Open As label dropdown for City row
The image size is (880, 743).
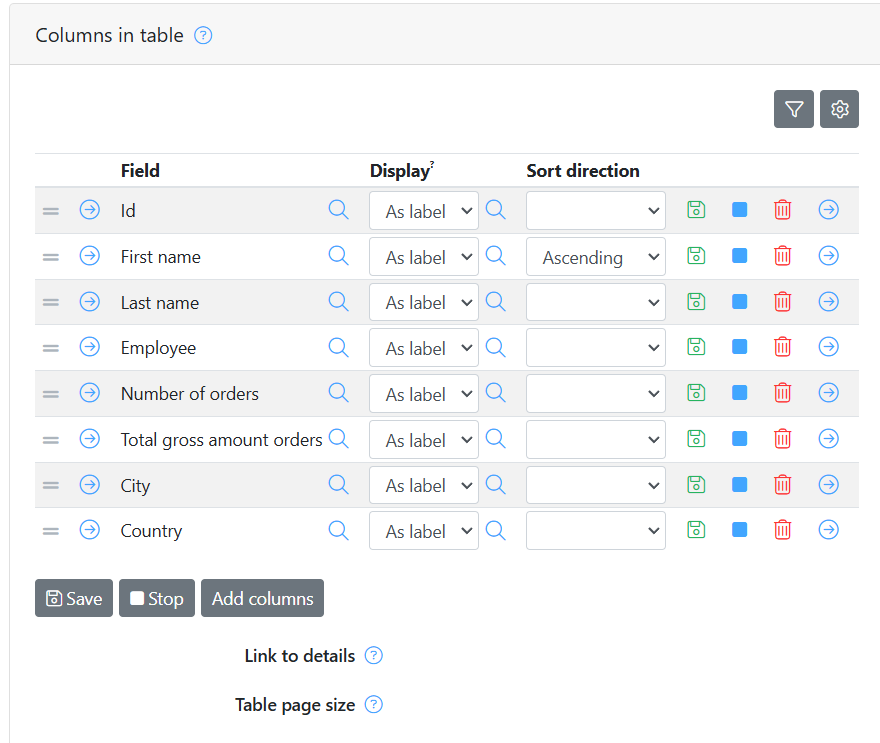[424, 485]
